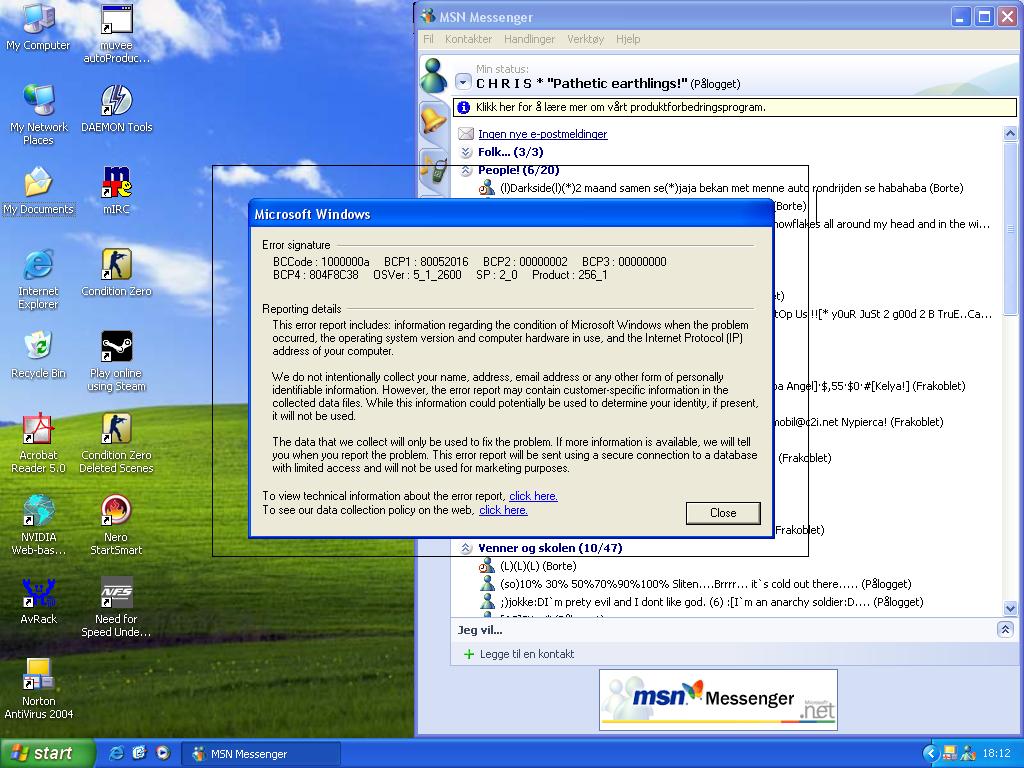Click the mail envelope icon in MSN Messenger
The width and height of the screenshot is (1024, 768).
[466, 134]
